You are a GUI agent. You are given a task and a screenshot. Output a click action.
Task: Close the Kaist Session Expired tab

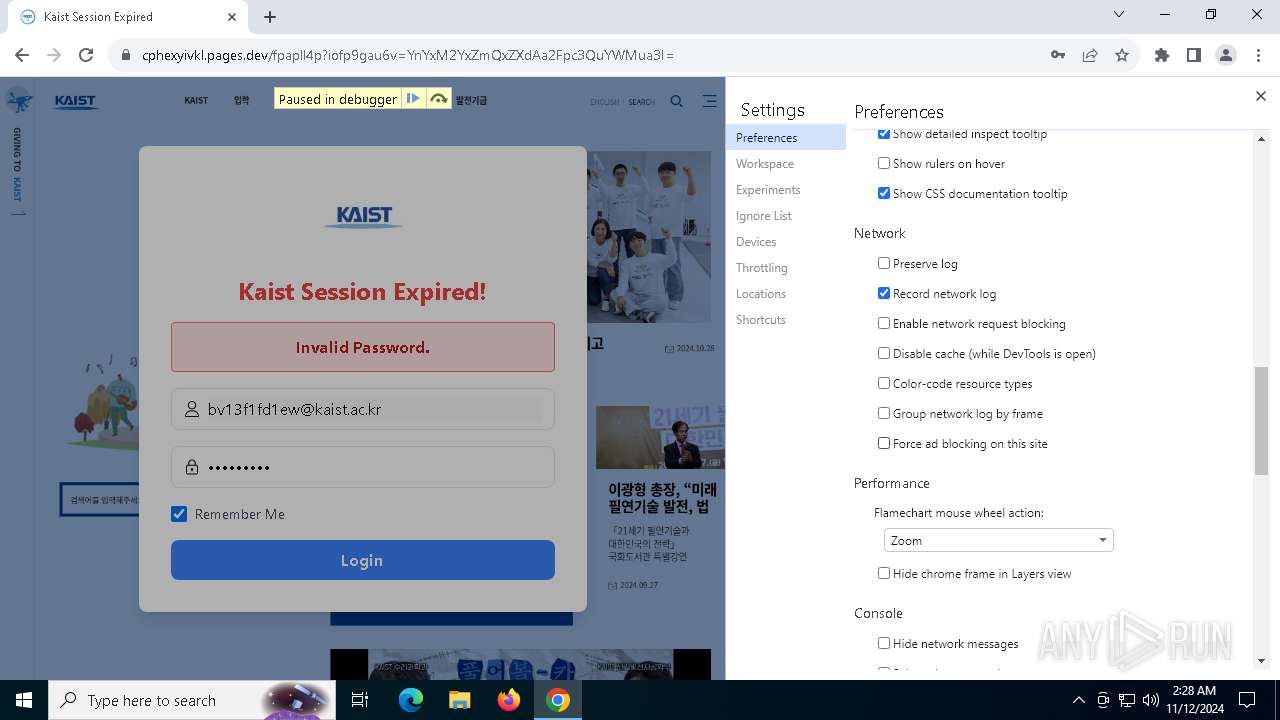click(232, 17)
